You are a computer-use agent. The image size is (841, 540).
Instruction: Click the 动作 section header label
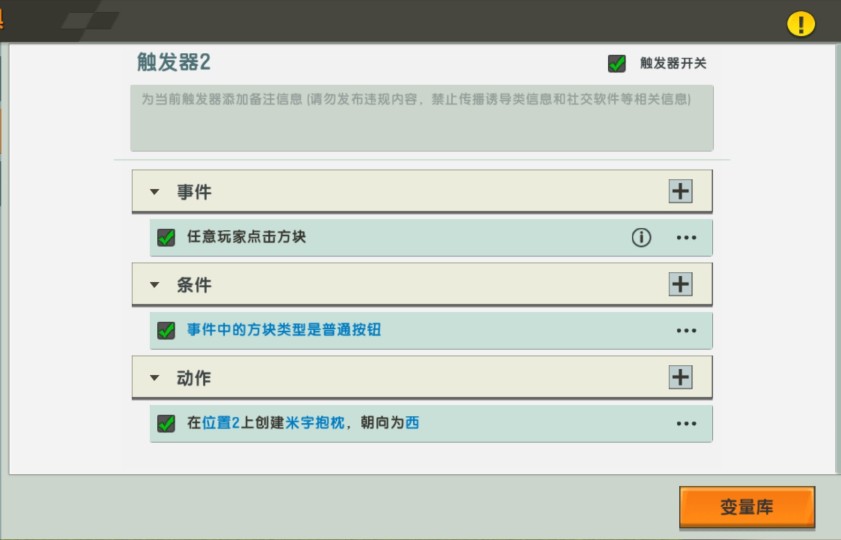coord(194,378)
